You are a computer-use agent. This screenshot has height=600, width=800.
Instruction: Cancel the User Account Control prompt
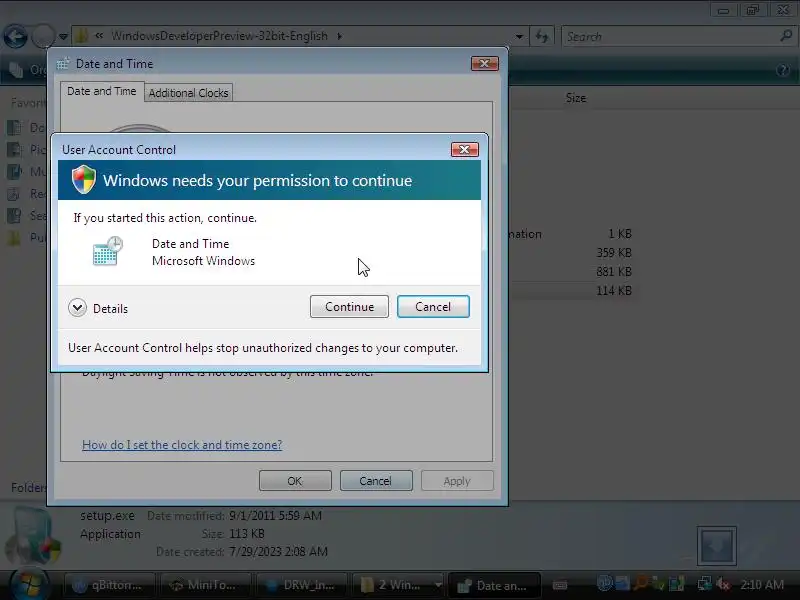[433, 307]
